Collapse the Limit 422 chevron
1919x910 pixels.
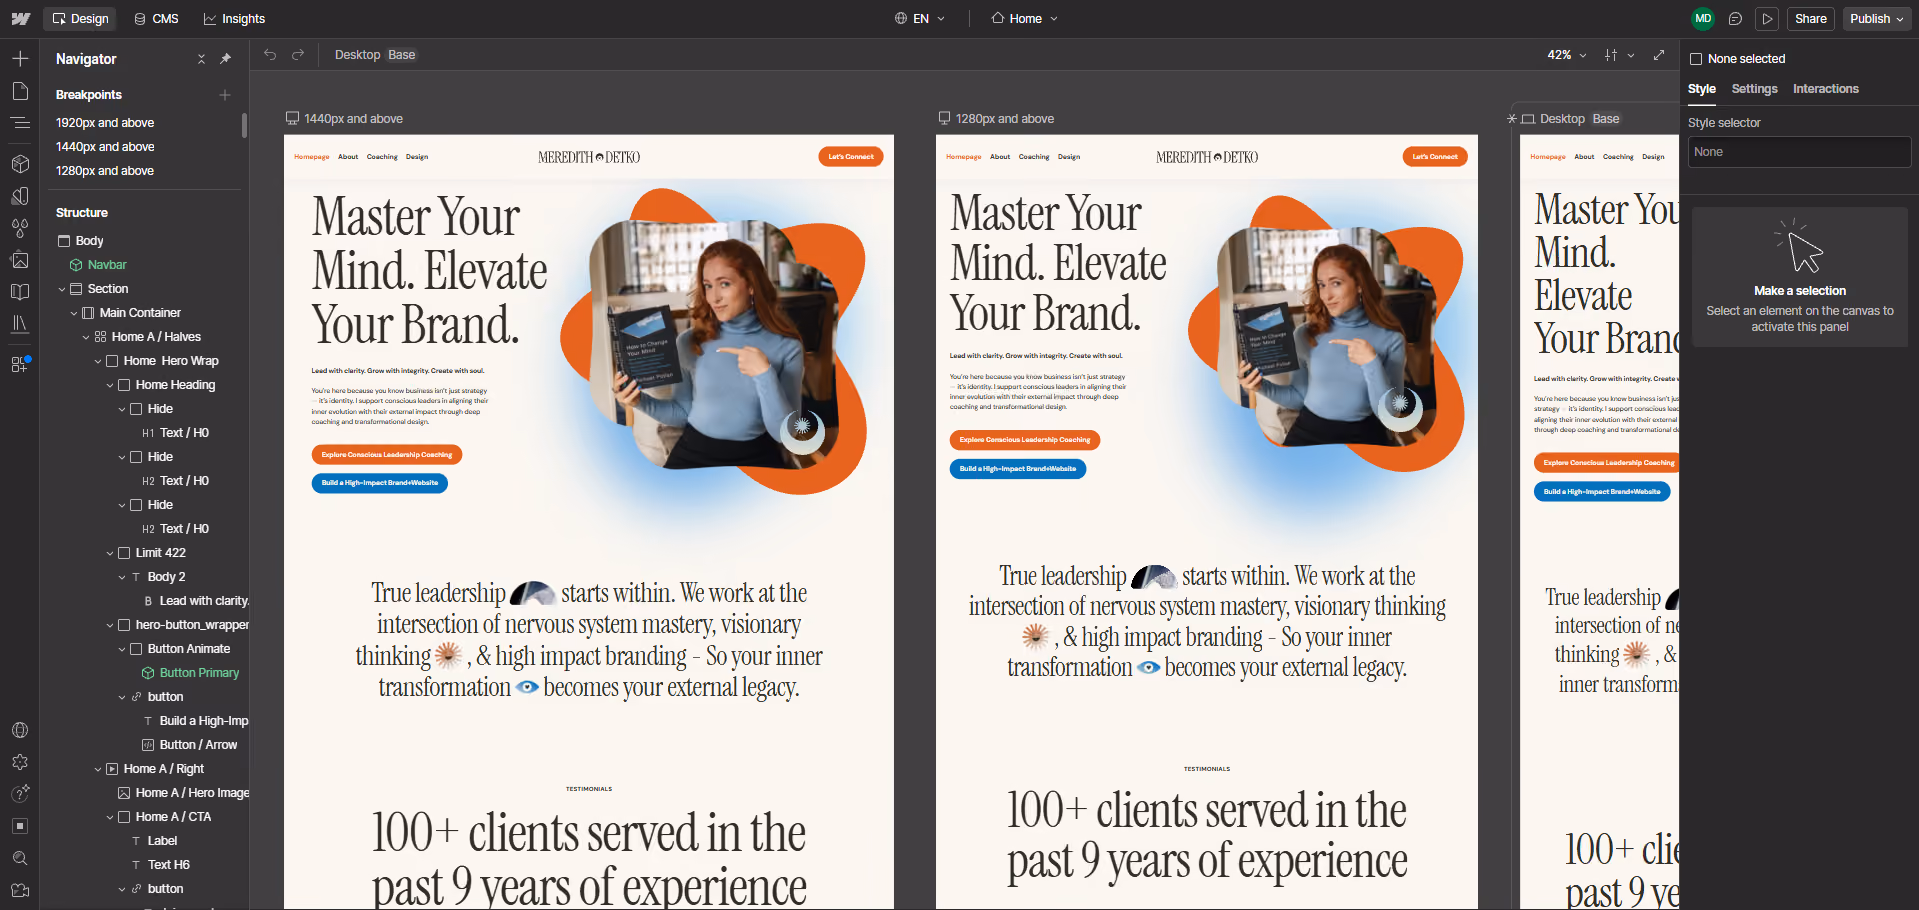110,553
